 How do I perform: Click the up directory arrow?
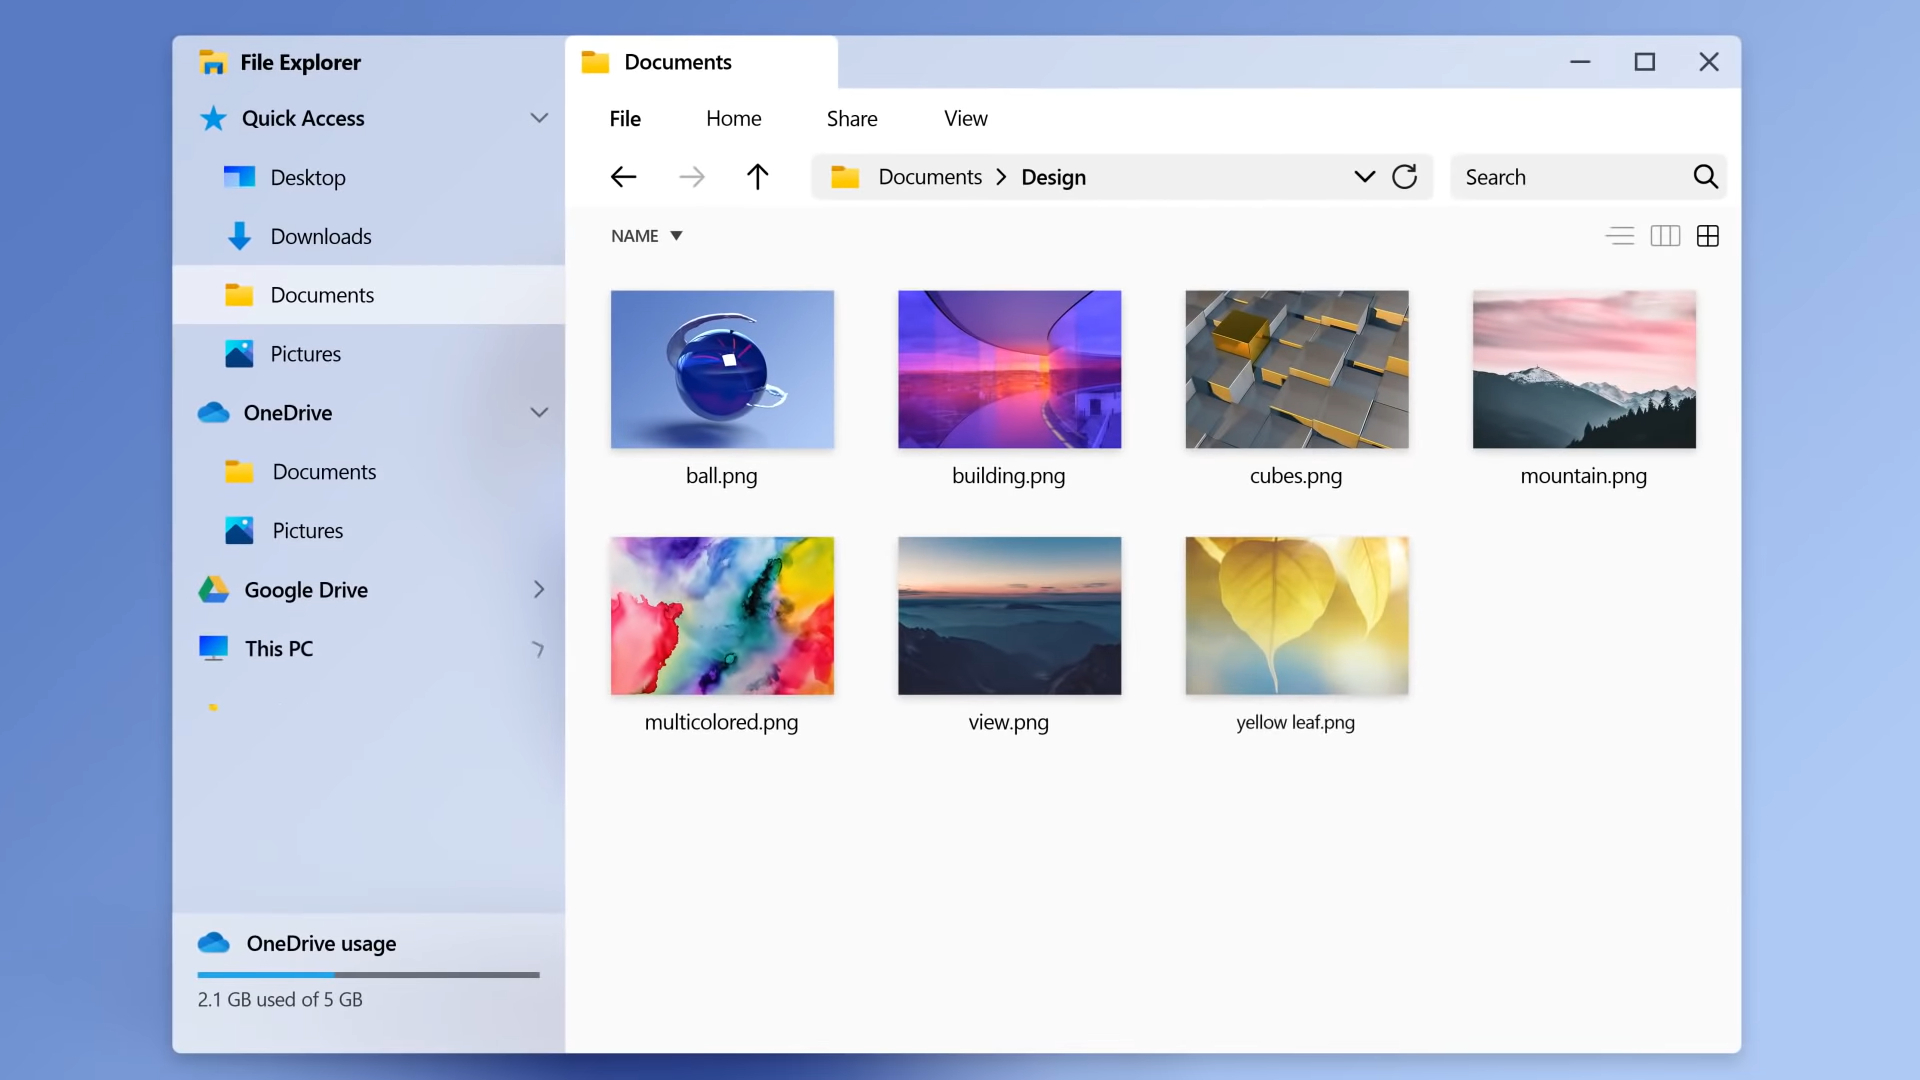757,177
